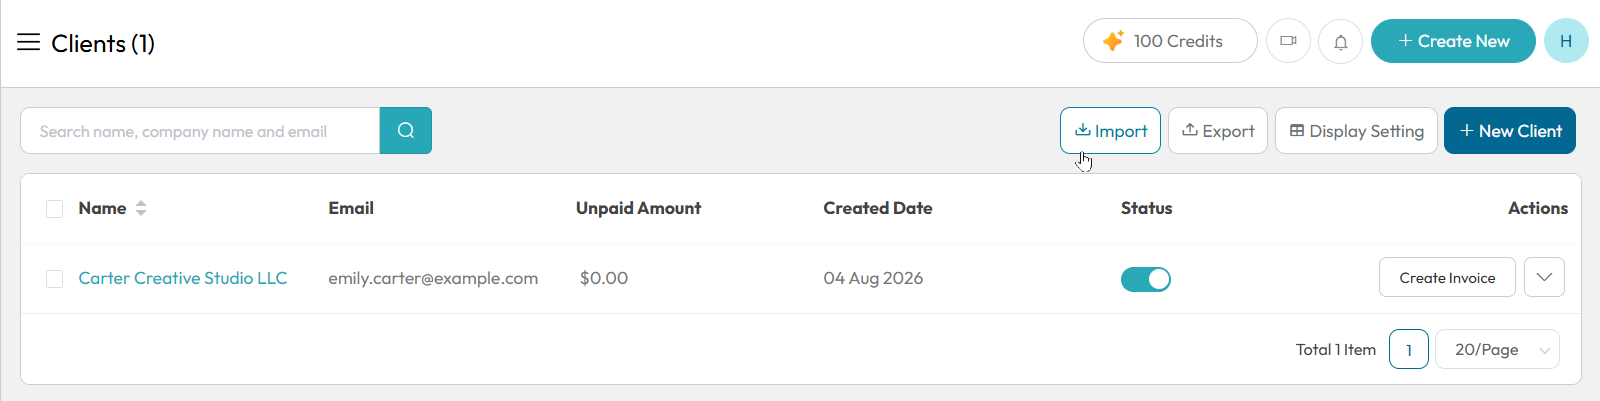Viewport: 1600px width, 401px height.
Task: Expand actions dropdown next to Create Invoice
Action: tap(1544, 277)
